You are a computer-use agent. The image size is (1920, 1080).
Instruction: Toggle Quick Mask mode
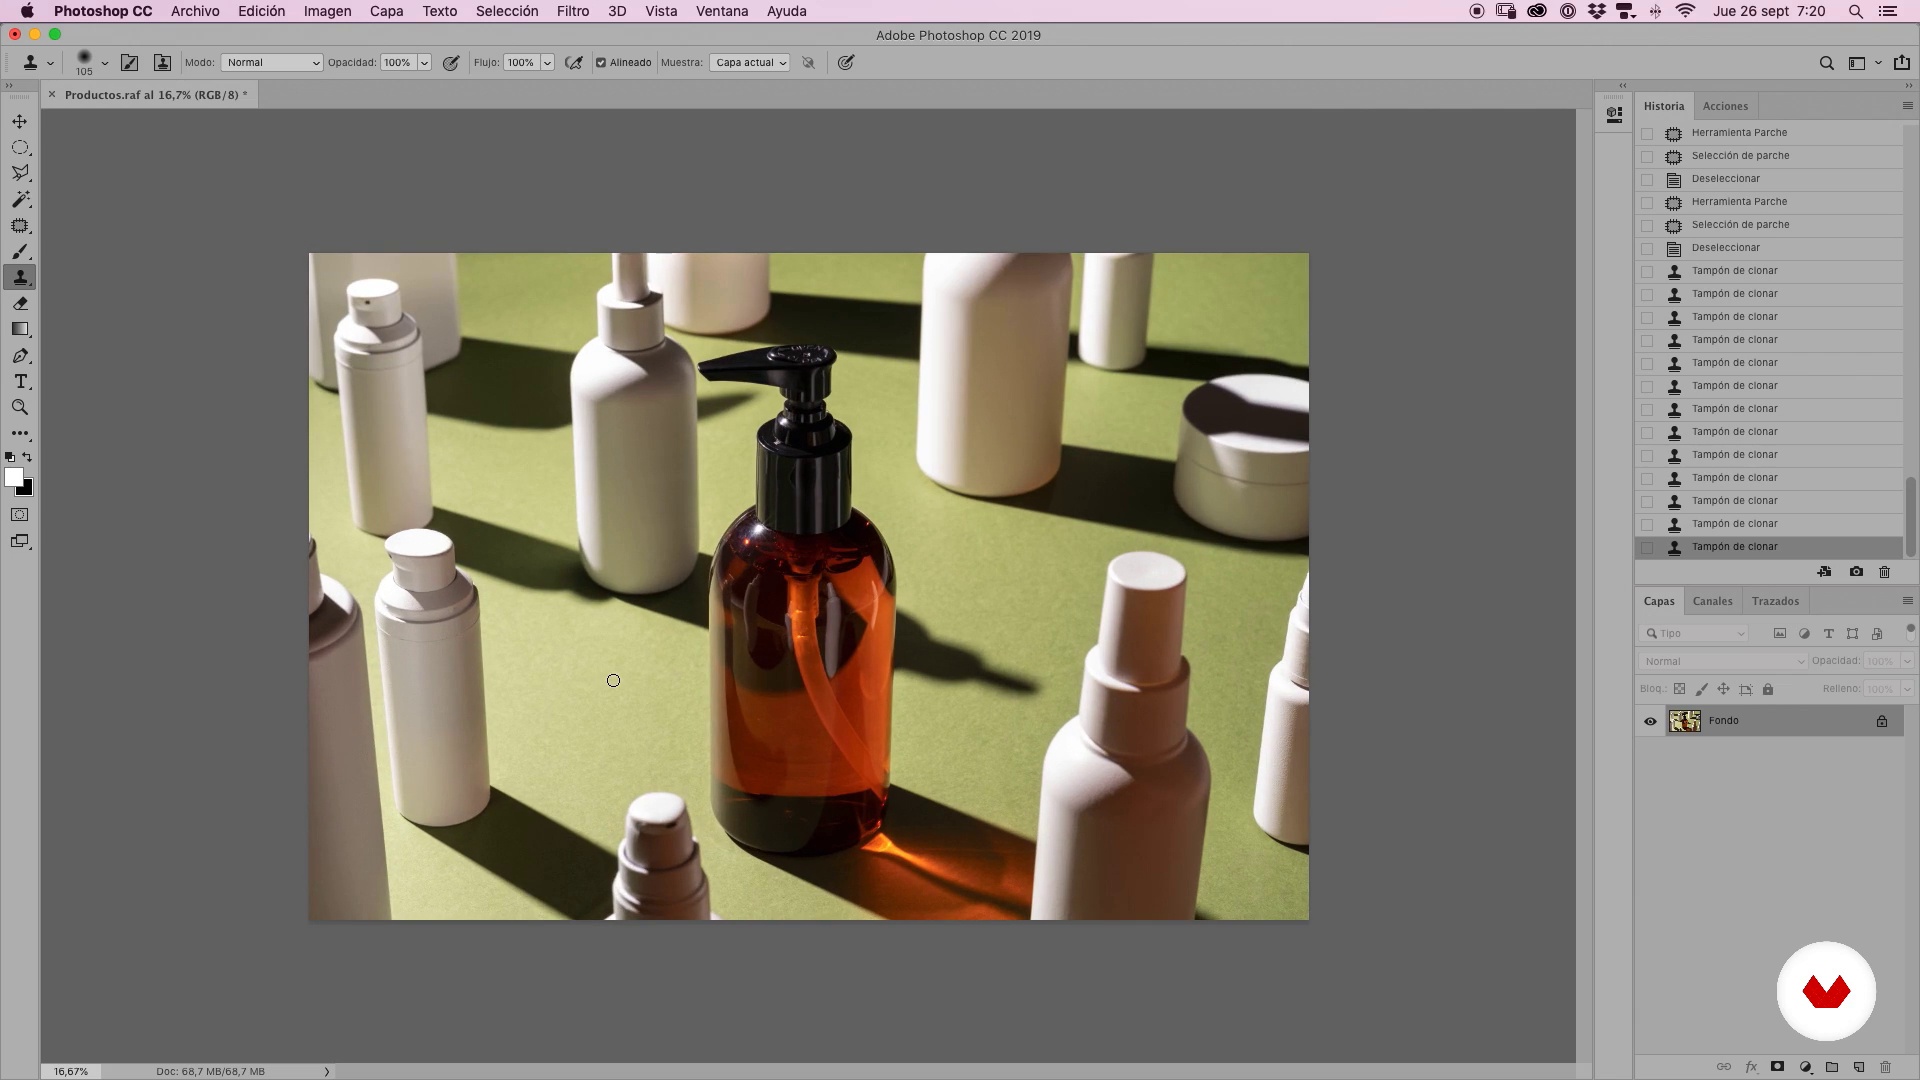click(20, 515)
